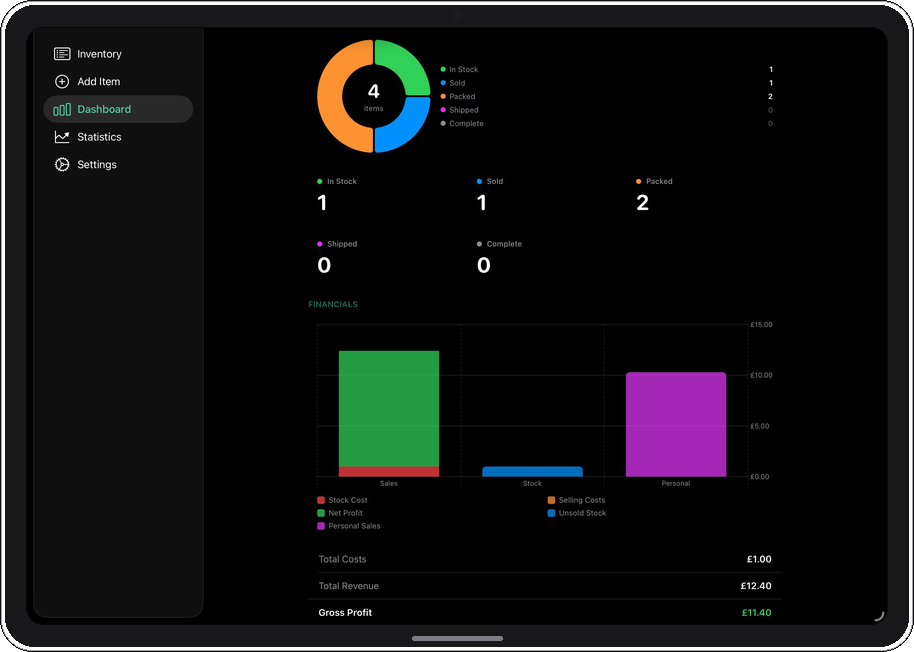Open the Add Item page
Image resolution: width=914 pixels, height=652 pixels.
(x=118, y=82)
